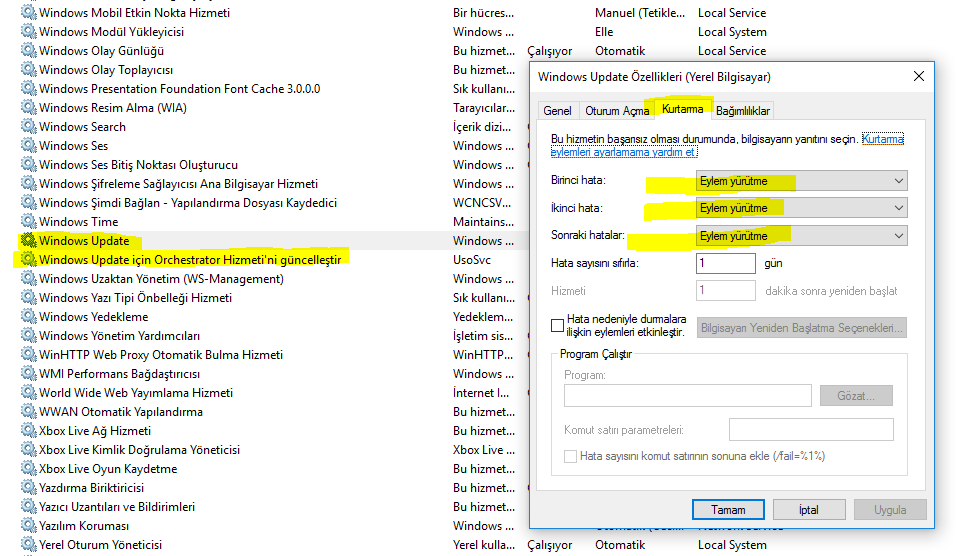Open the Birinci hata dropdown

point(801,181)
